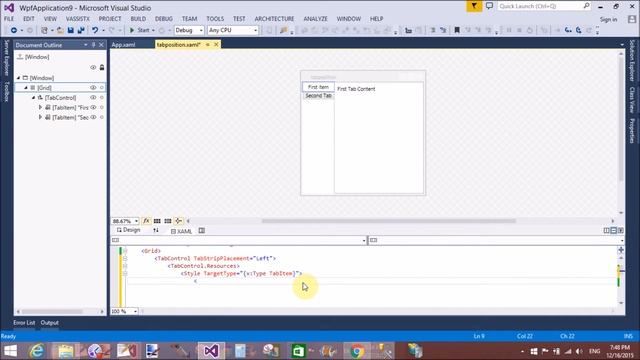640x360 pixels.
Task: Toggle effects fx button in designer
Action: coord(147,221)
